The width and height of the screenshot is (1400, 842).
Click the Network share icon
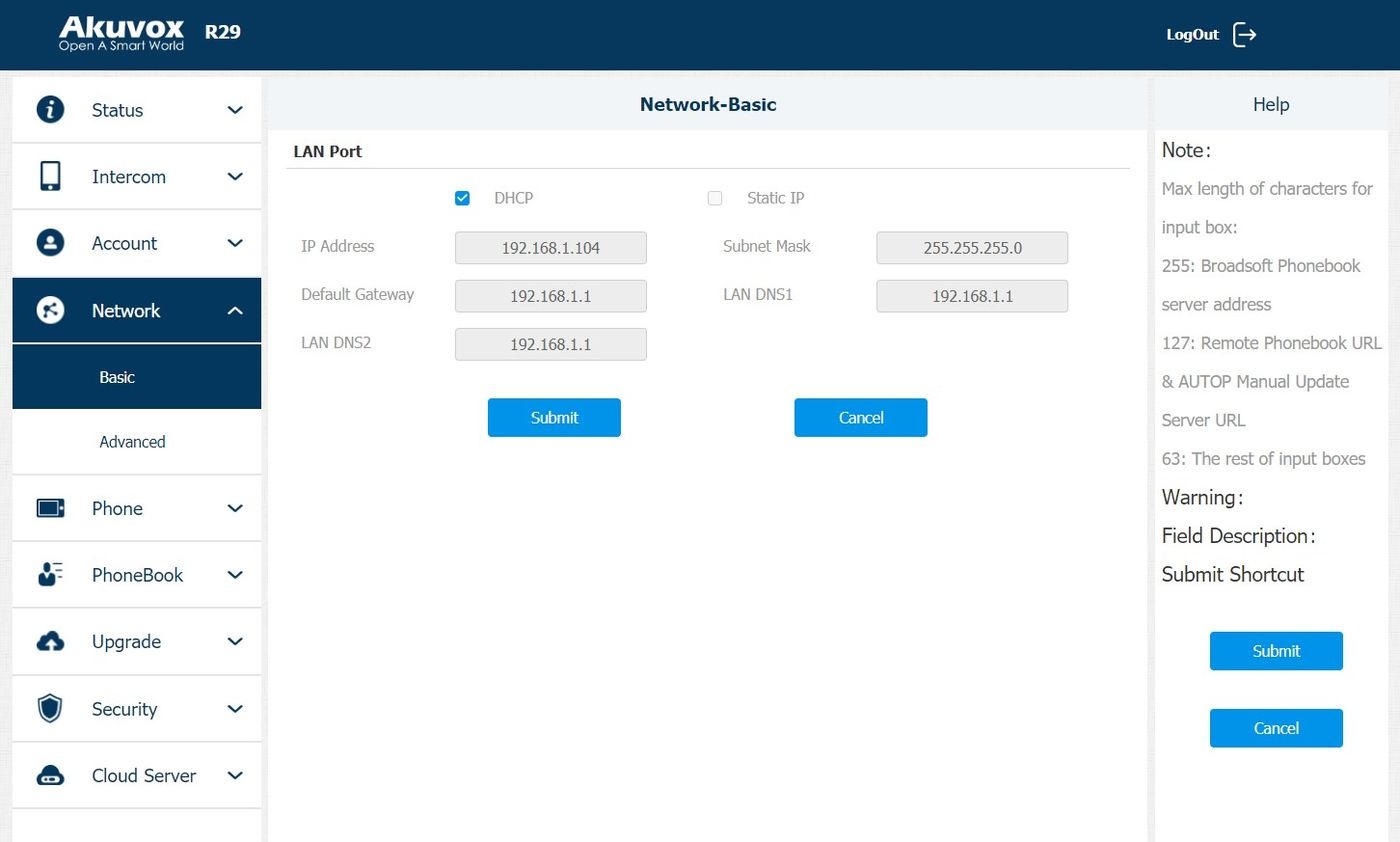pos(50,310)
